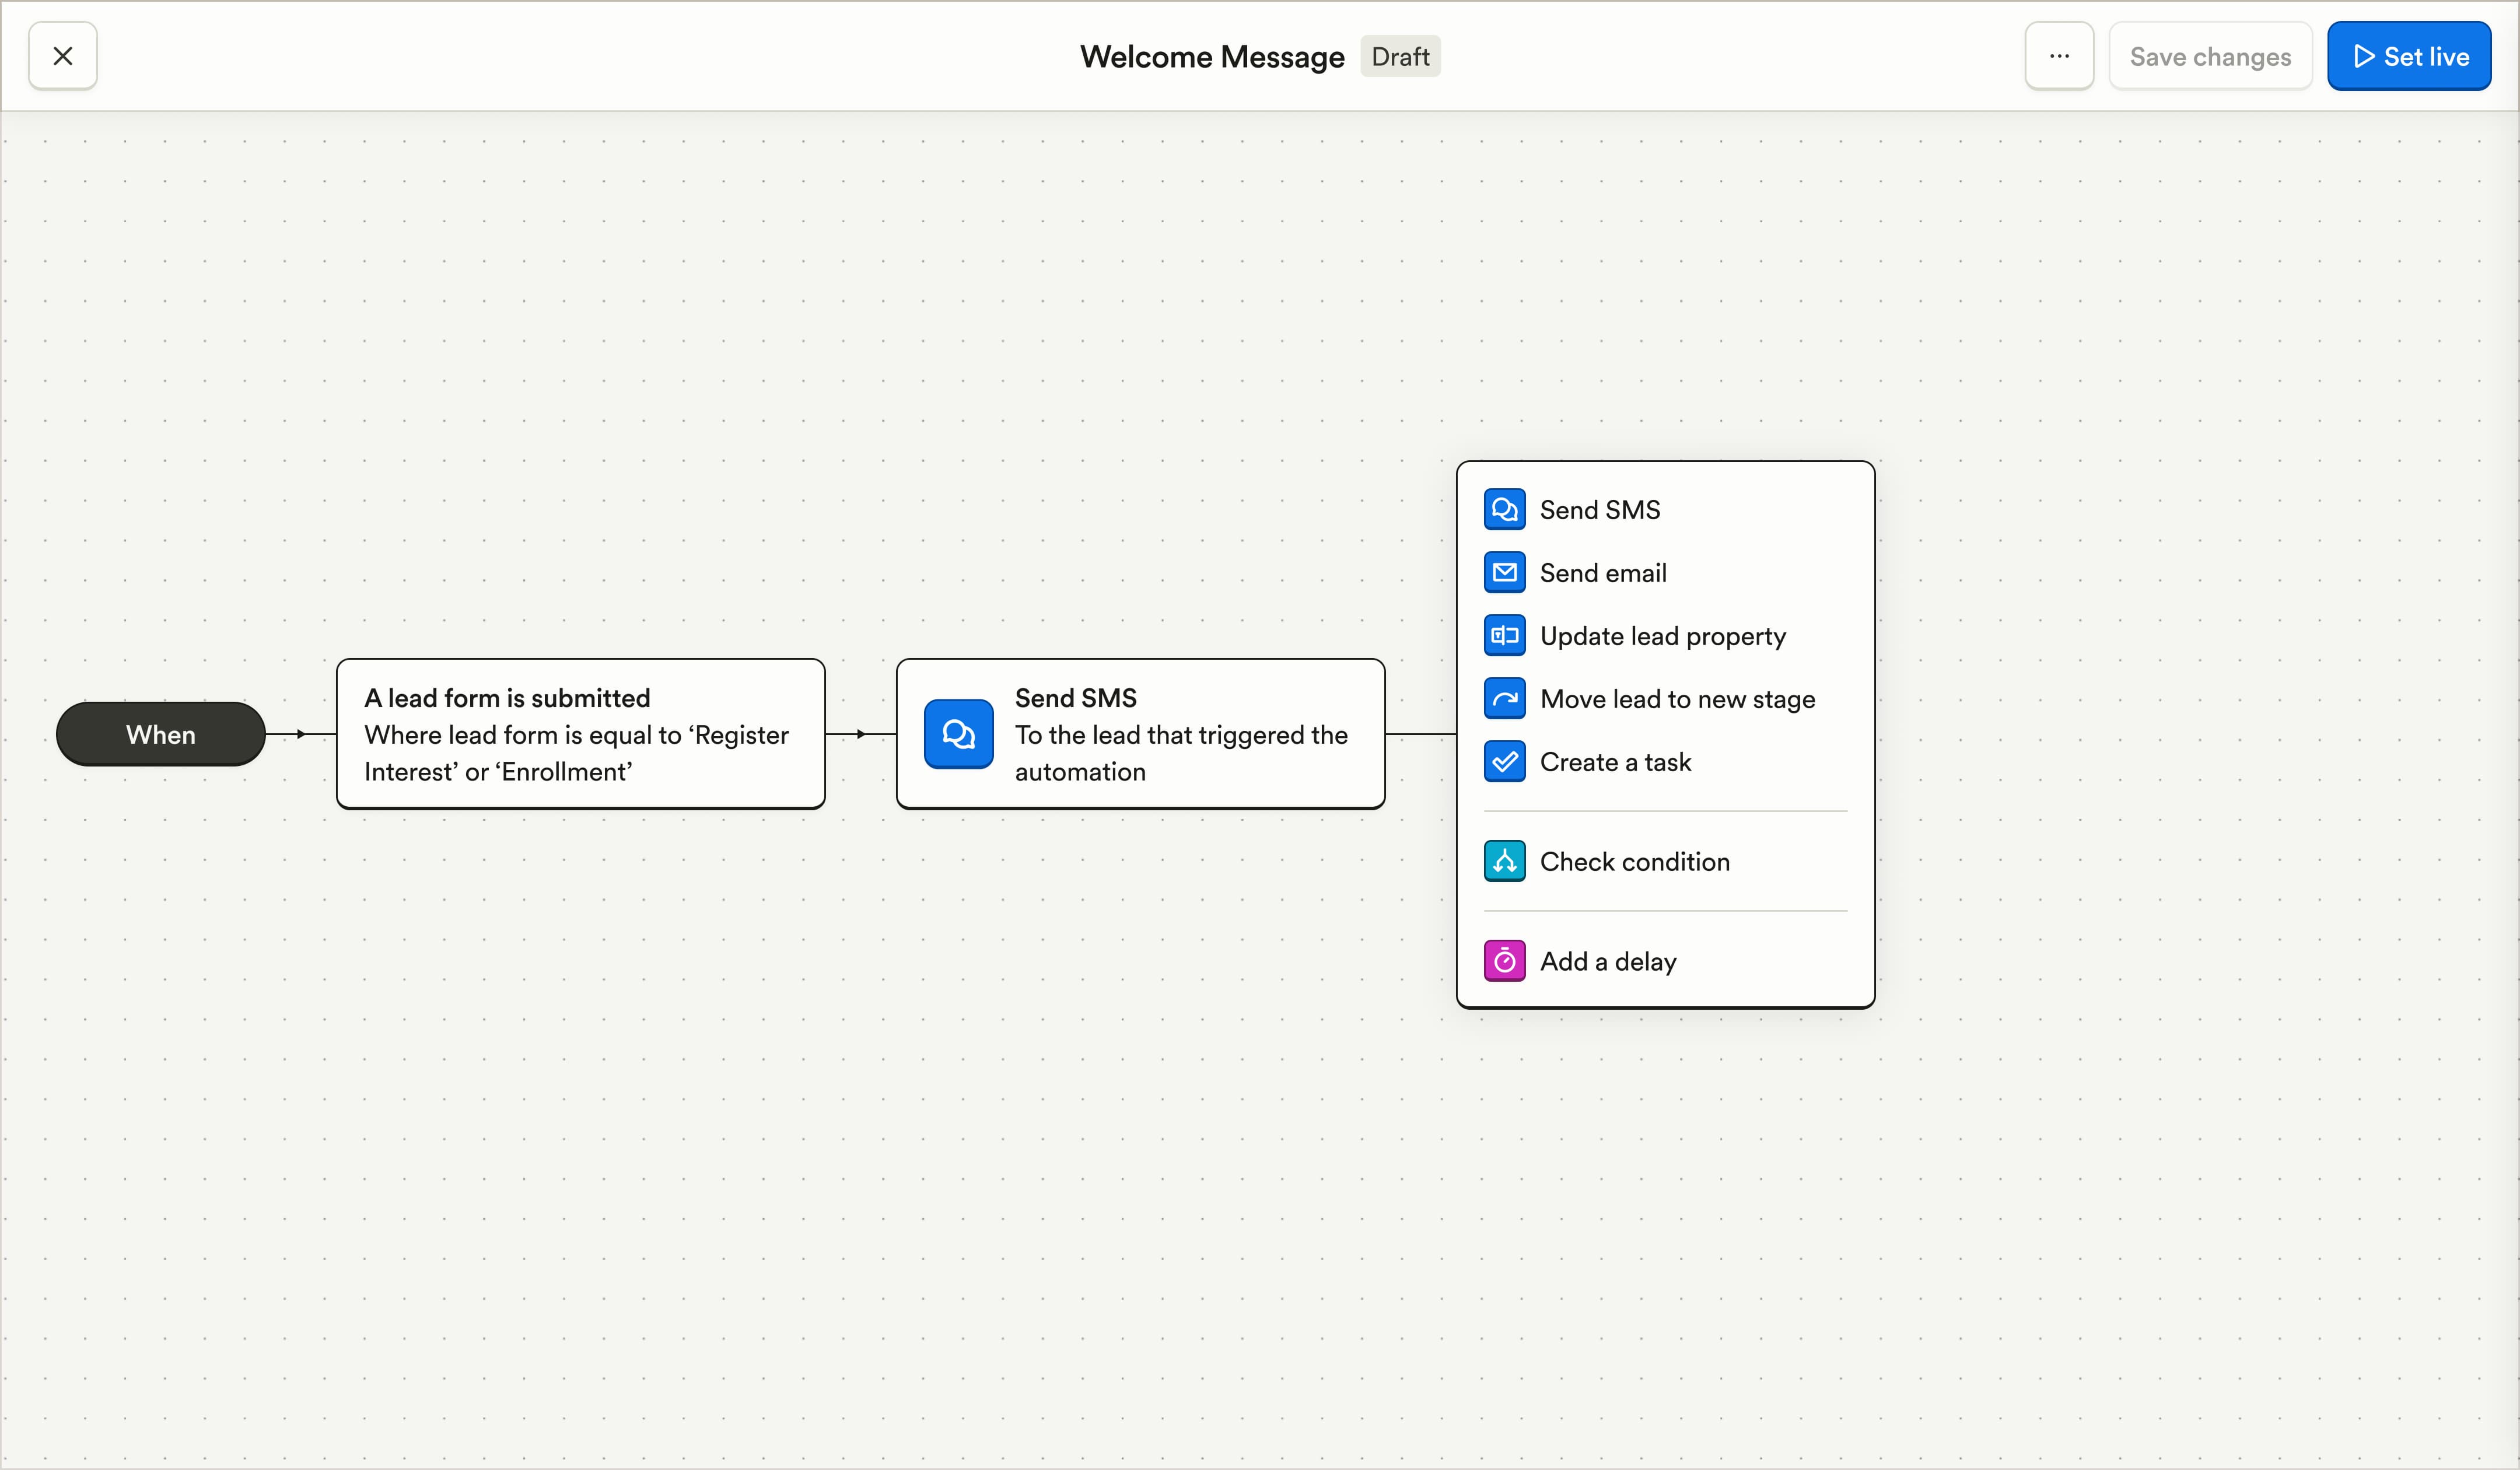The height and width of the screenshot is (1470, 2520).
Task: Click the pink Add a delay timer icon
Action: pyautogui.click(x=1504, y=961)
